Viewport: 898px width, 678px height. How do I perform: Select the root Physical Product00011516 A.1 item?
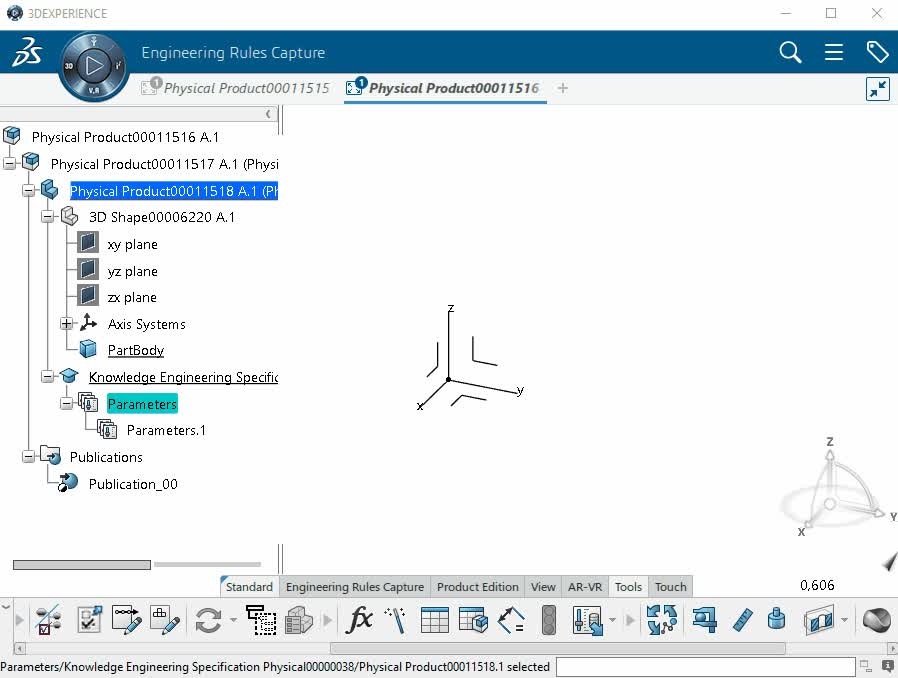125,137
